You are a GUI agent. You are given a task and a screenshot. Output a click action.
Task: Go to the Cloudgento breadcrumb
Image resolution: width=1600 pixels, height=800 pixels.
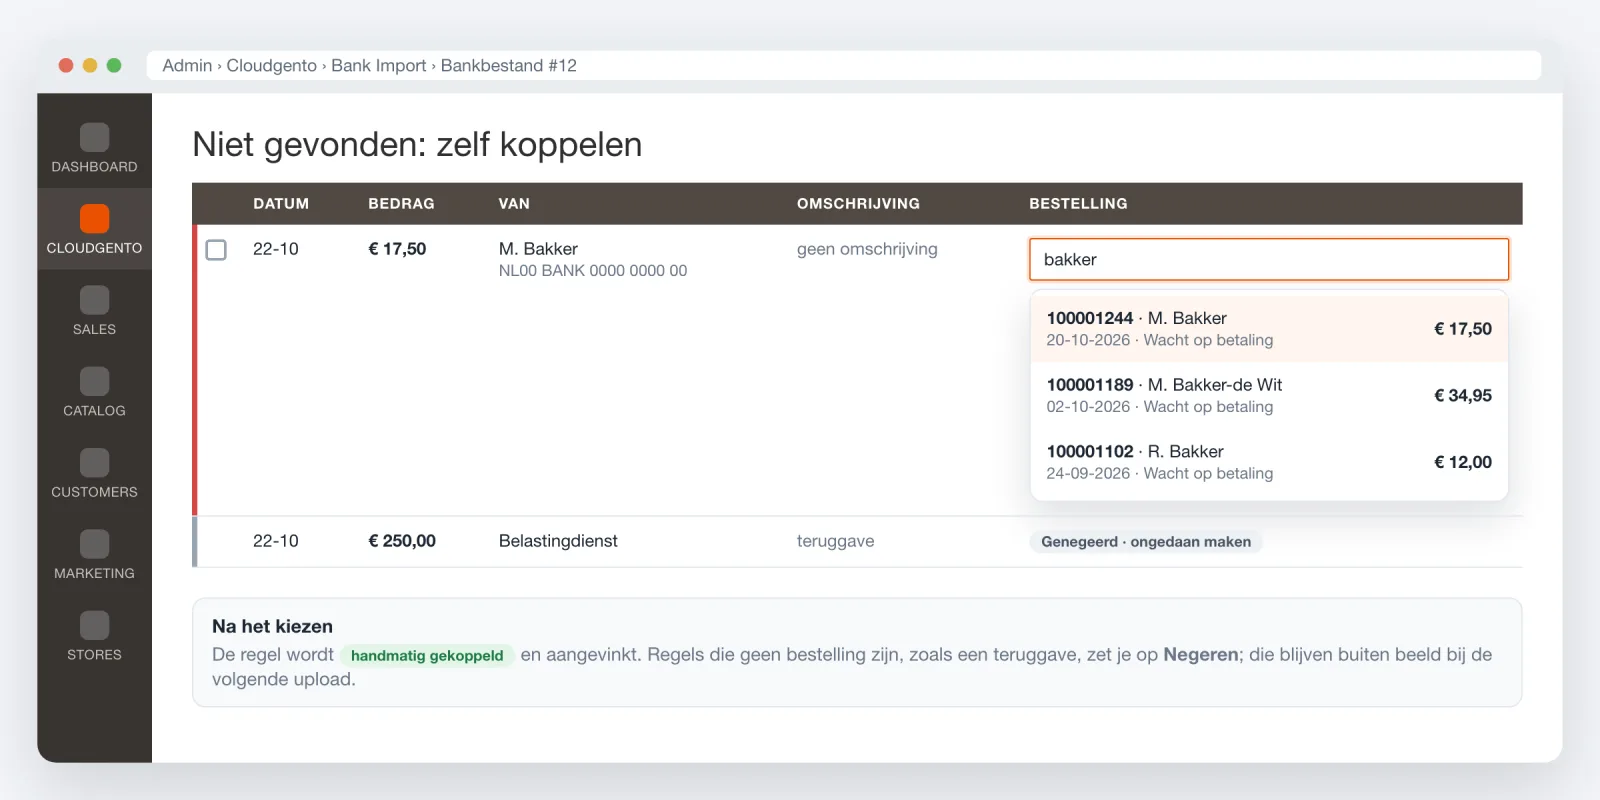(272, 65)
